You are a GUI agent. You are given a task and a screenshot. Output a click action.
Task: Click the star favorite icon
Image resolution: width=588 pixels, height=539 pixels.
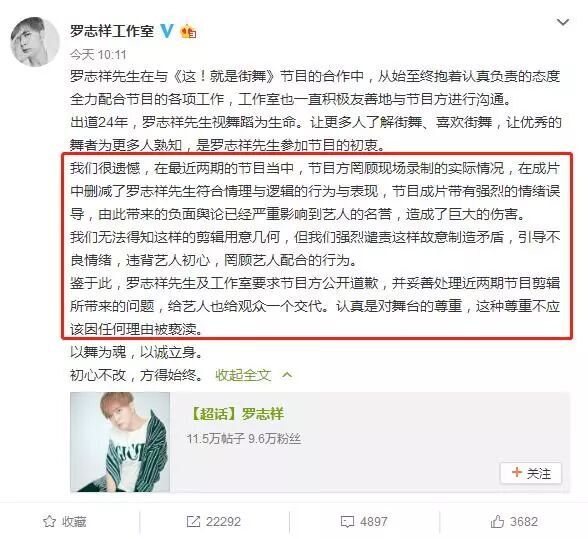(50, 521)
